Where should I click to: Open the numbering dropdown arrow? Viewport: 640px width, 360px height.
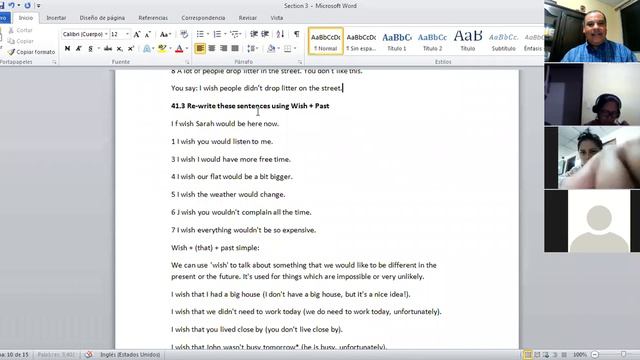(225, 34)
